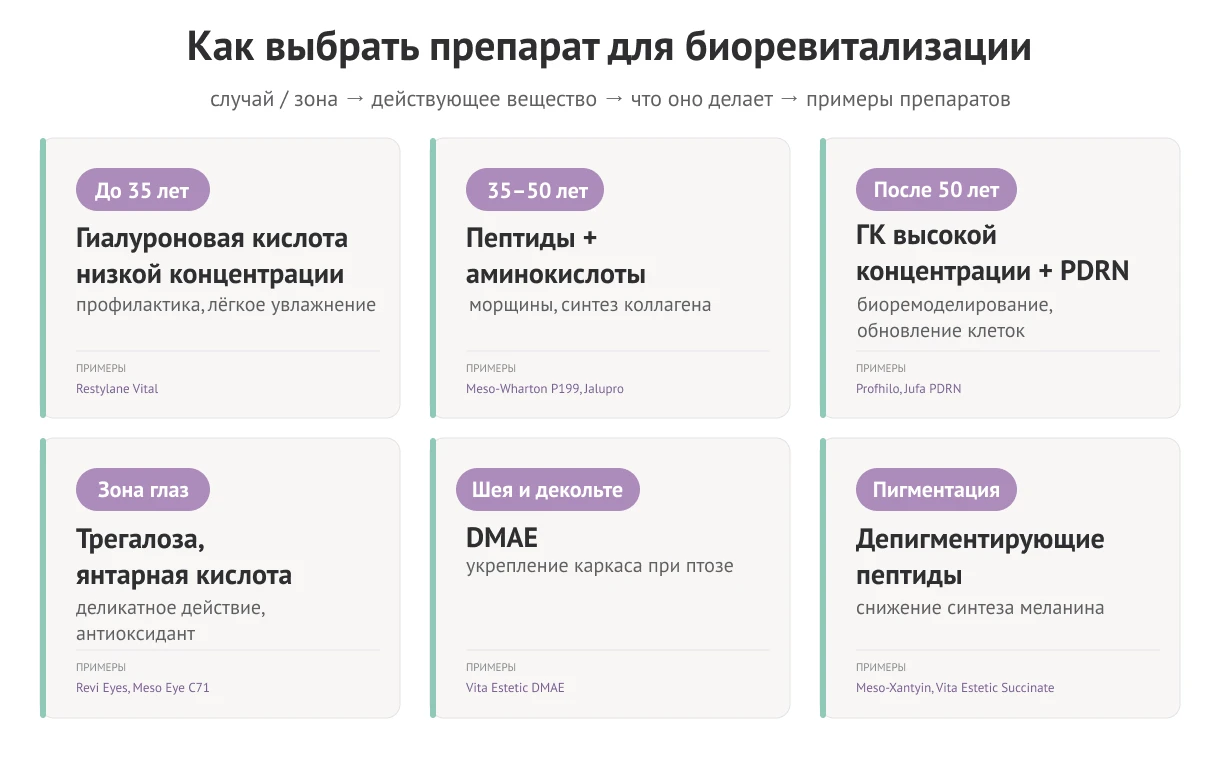Image resolution: width=1220 pixels, height=760 pixels.
Task: Click 'ПРИМЕРЫ' label in 'Шея и декольте' card
Action: coord(491,667)
